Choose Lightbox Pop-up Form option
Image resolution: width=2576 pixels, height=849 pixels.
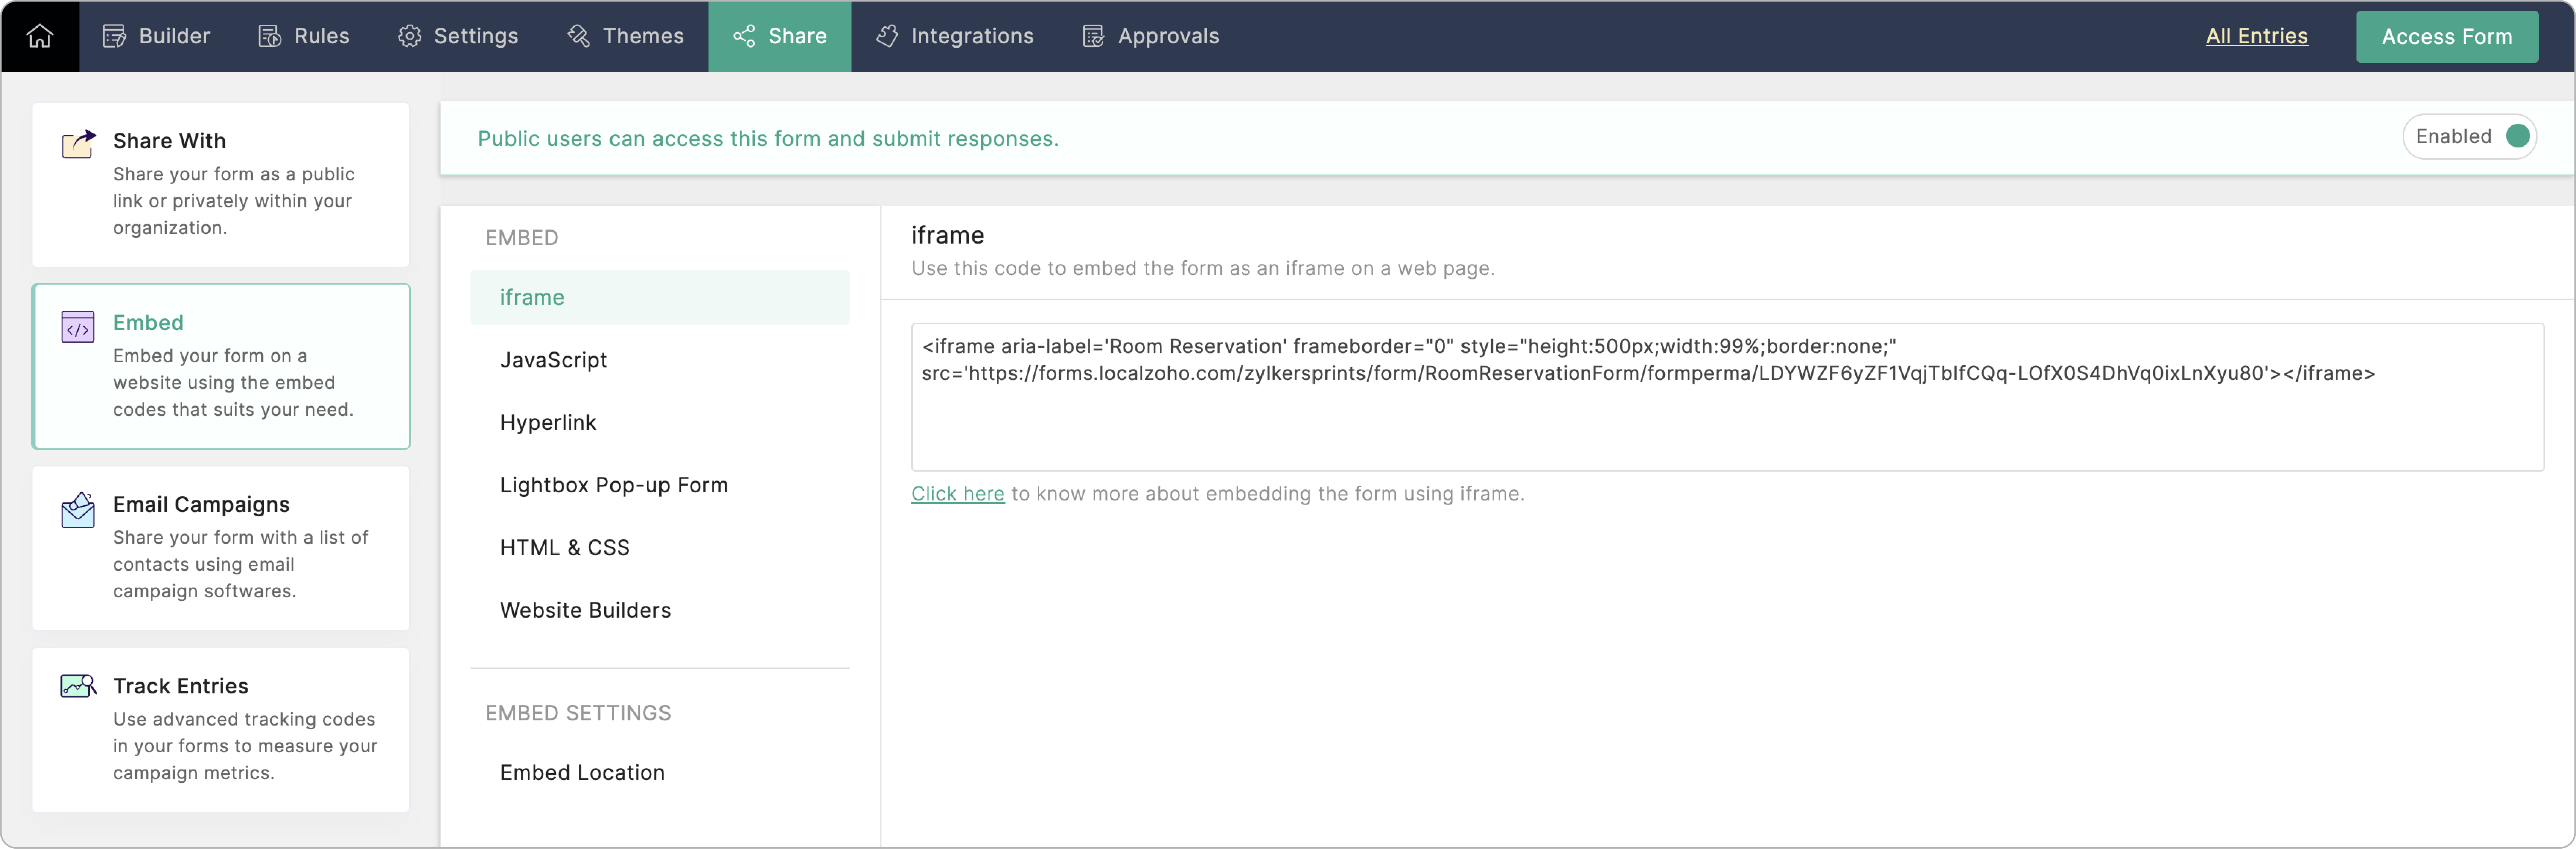[x=613, y=485]
